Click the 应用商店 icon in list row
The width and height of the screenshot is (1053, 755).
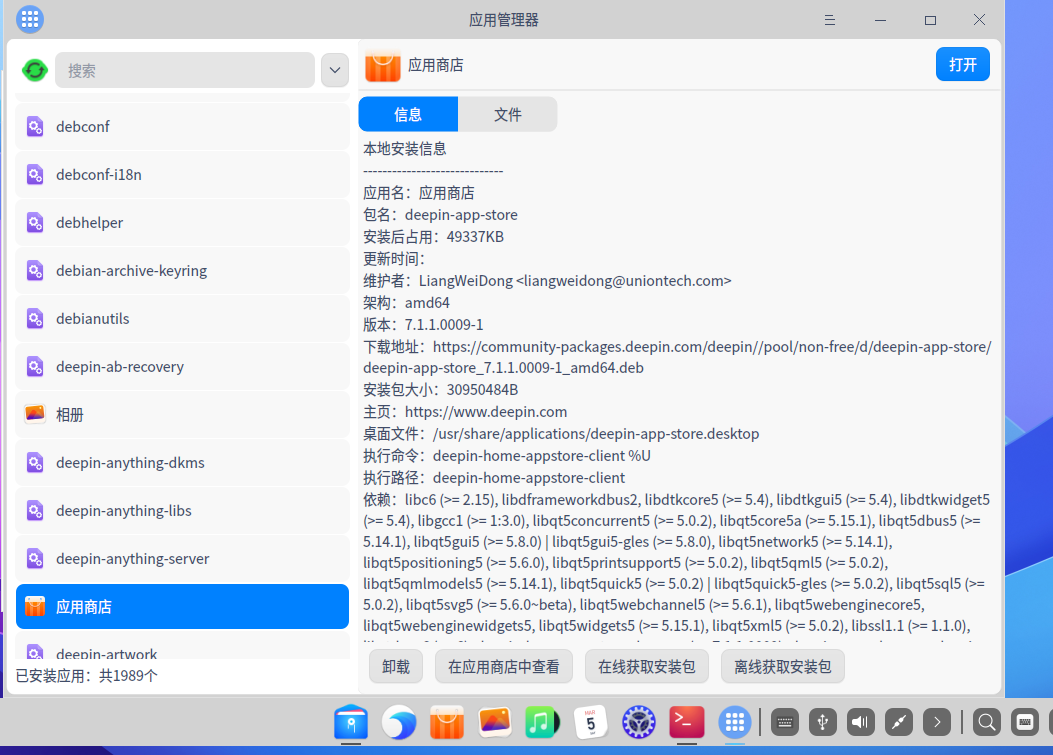[35, 607]
